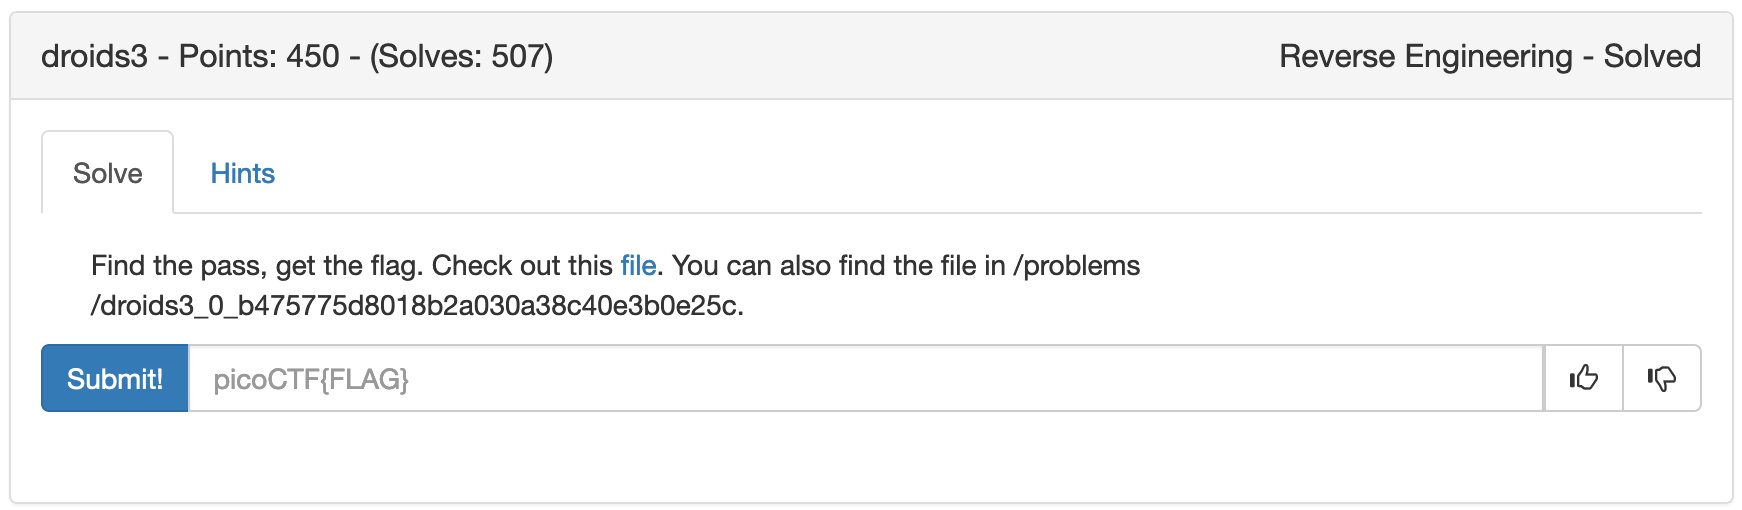Click the "droids3" challenge title
The width and height of the screenshot is (1742, 510).
[94, 57]
